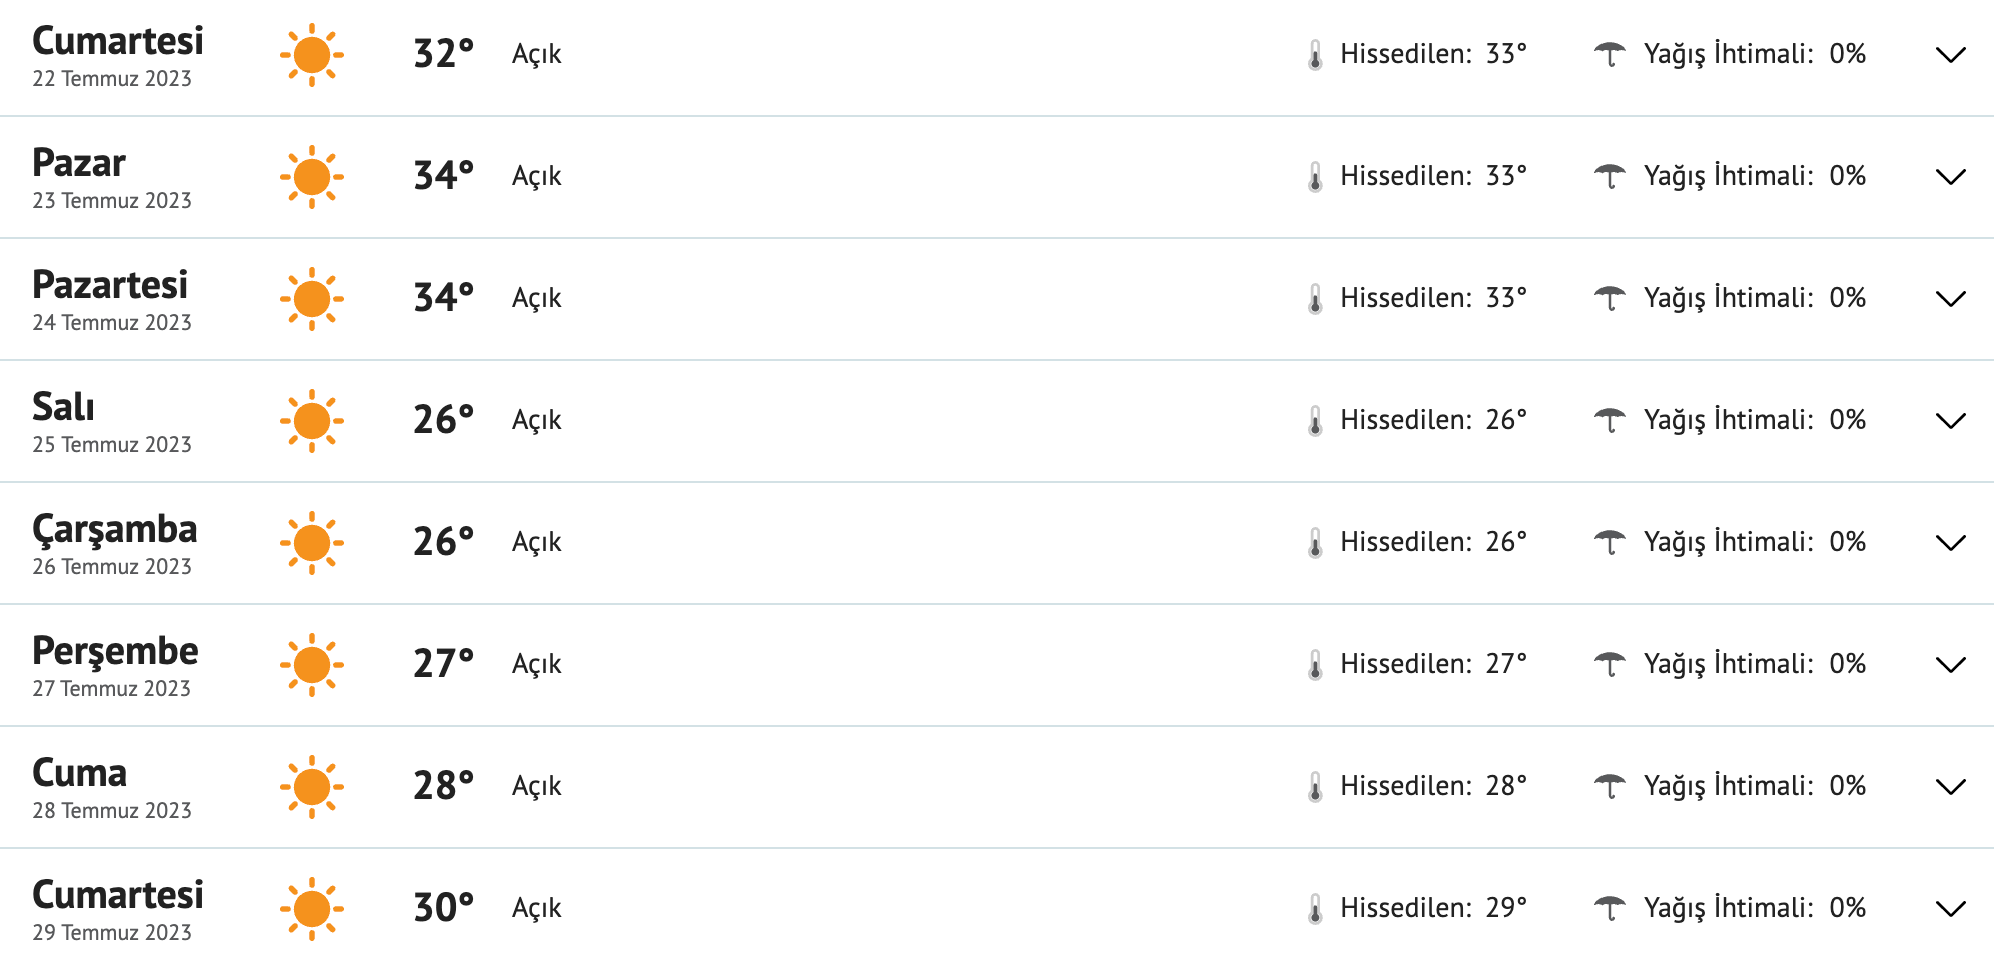Screen dimensions: 1994x966
Task: Select the sun icon on Pazar's row
Action: coord(311,177)
